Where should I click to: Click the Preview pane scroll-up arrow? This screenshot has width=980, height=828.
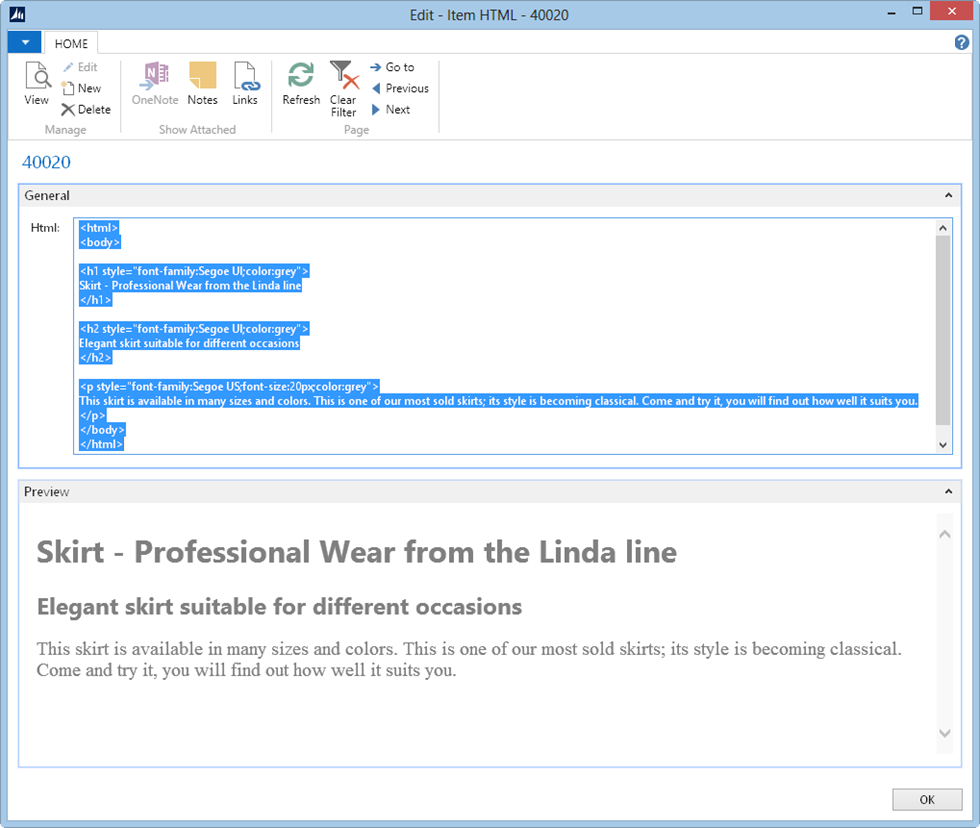945,534
